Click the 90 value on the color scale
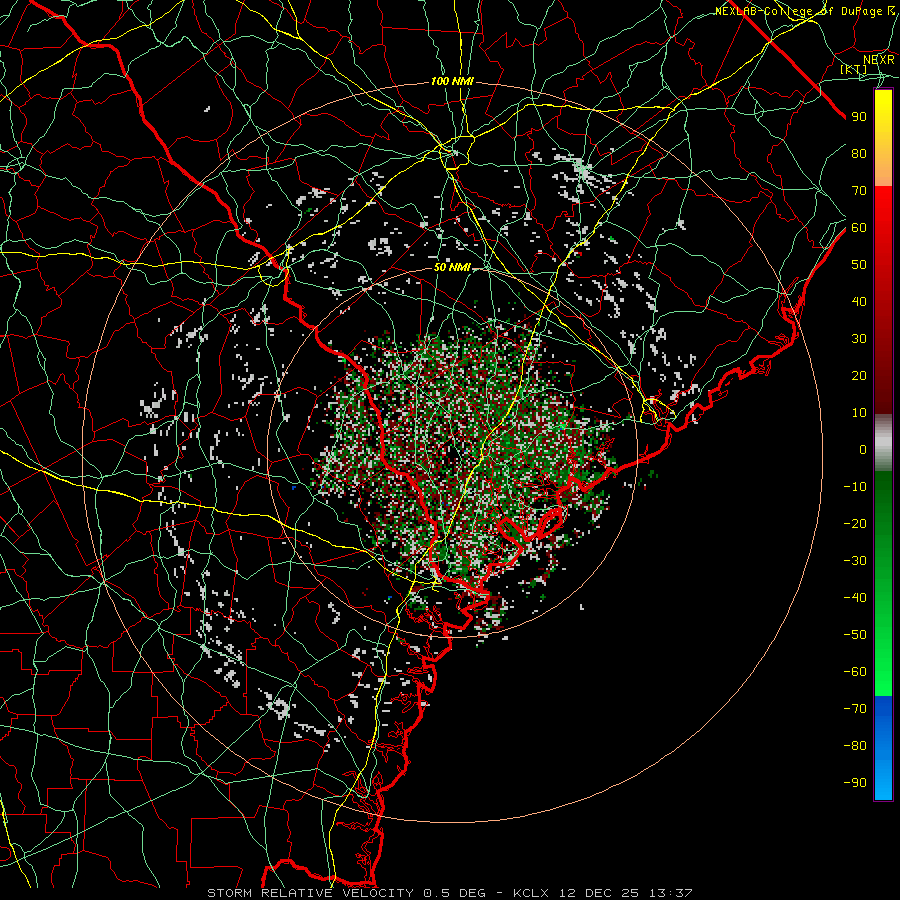Screen dimensions: 900x900 coord(859,117)
